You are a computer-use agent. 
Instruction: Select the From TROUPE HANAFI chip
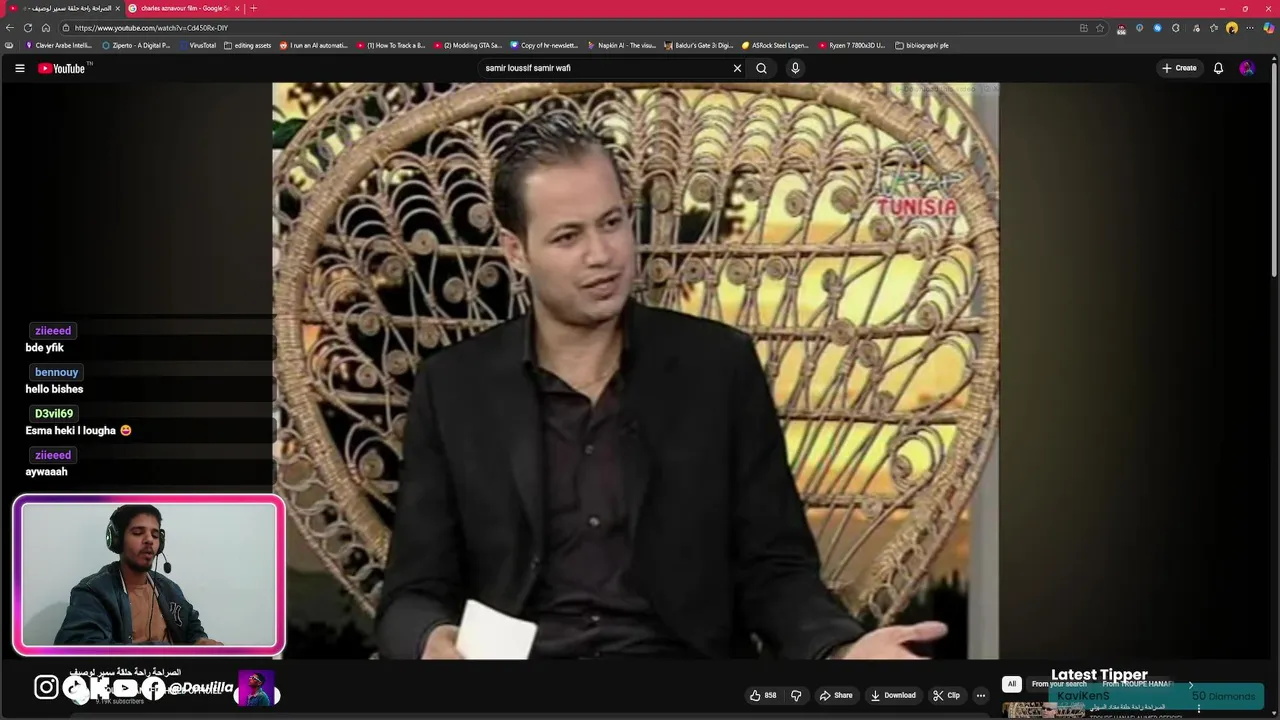pos(1138,684)
